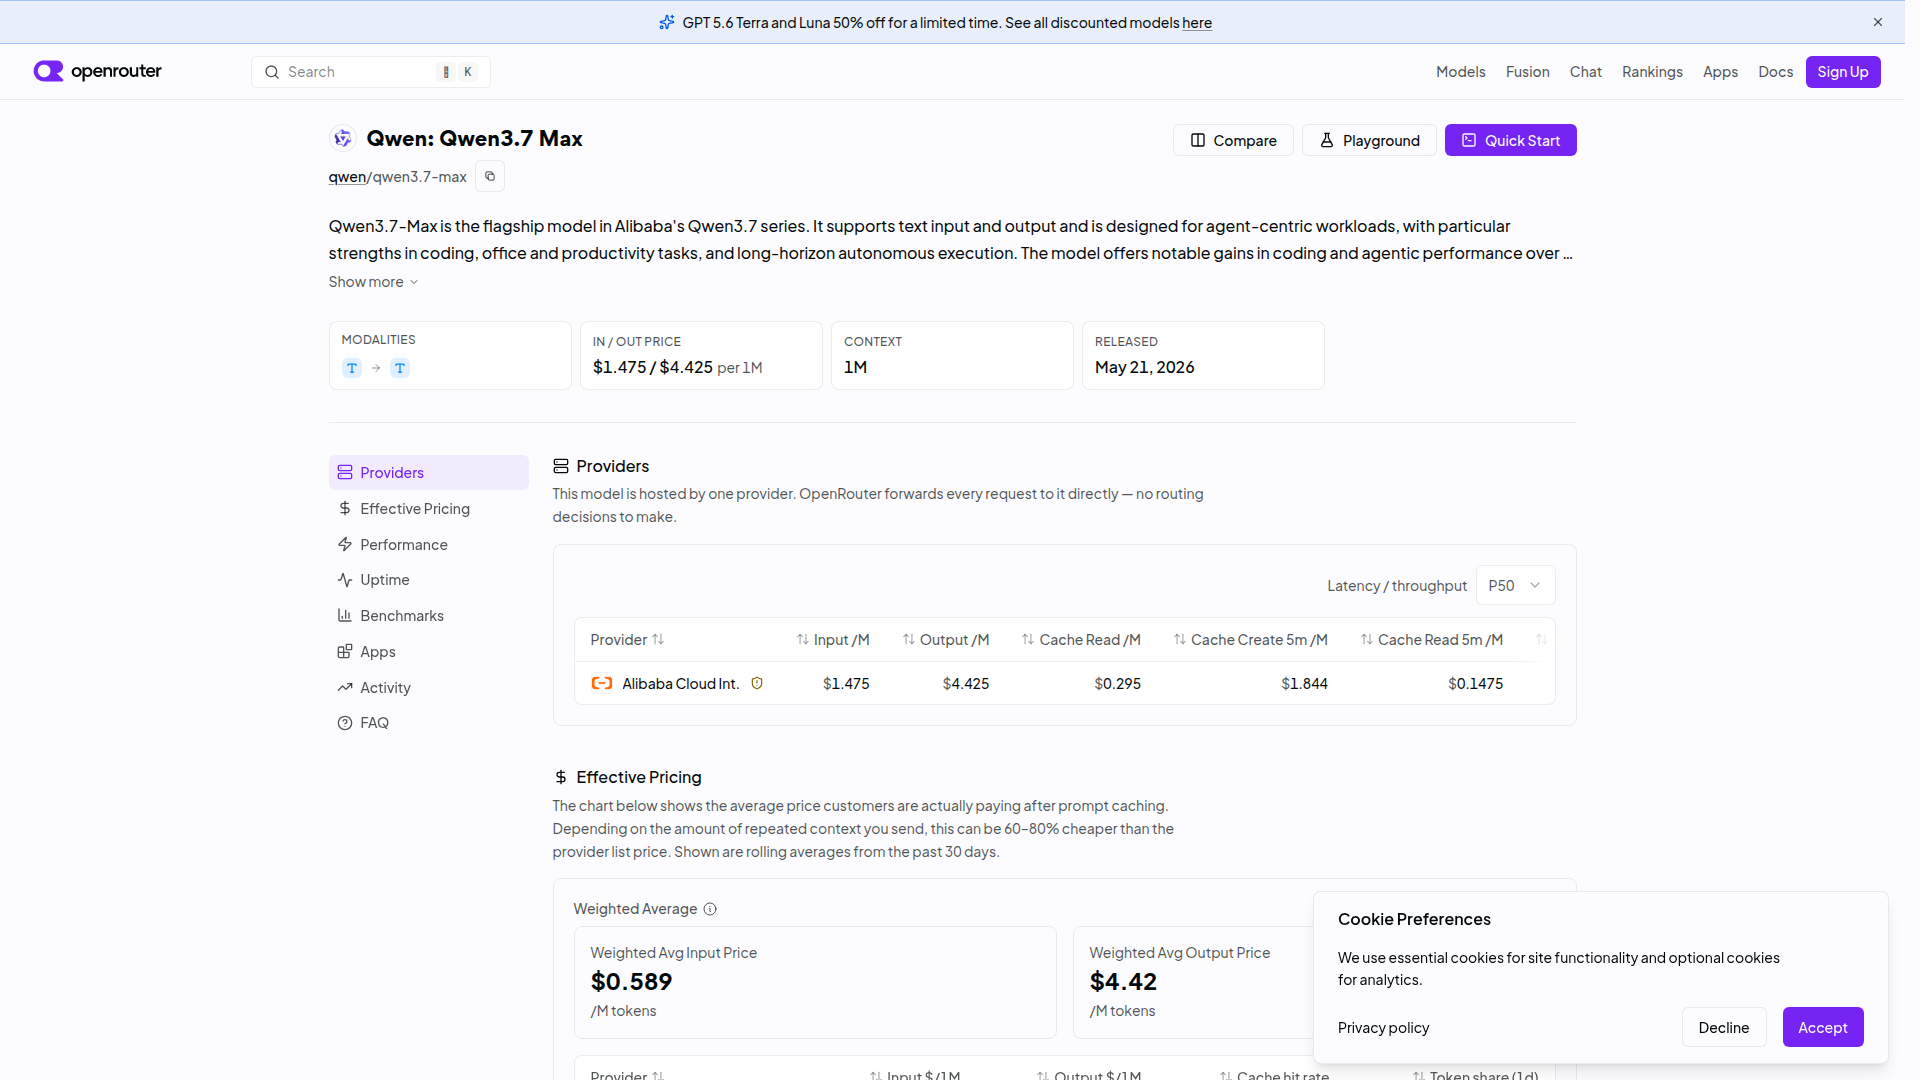Click the Alibaba Cloud provider logo
Image resolution: width=1920 pixels, height=1080 pixels.
[x=602, y=683]
